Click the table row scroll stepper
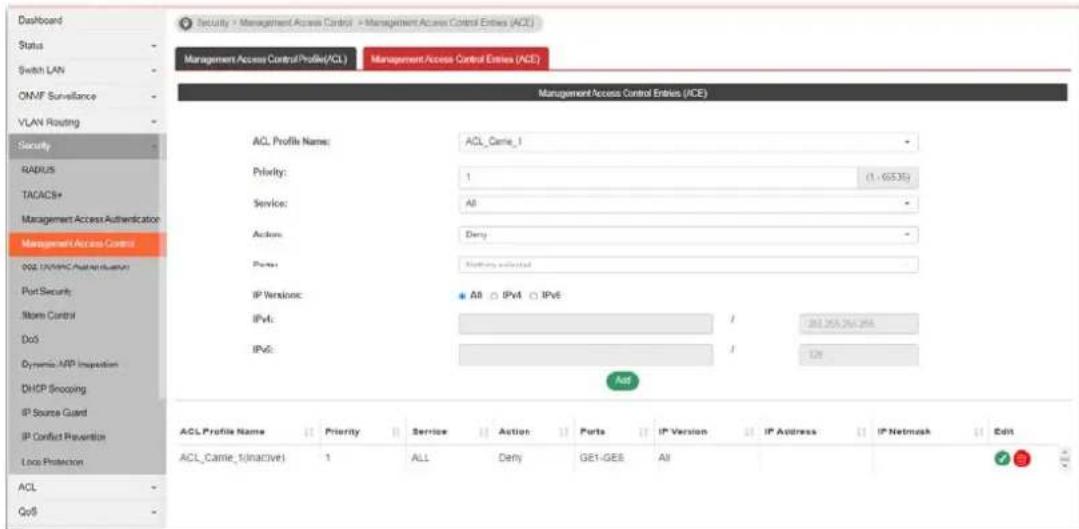 [x=1067, y=459]
